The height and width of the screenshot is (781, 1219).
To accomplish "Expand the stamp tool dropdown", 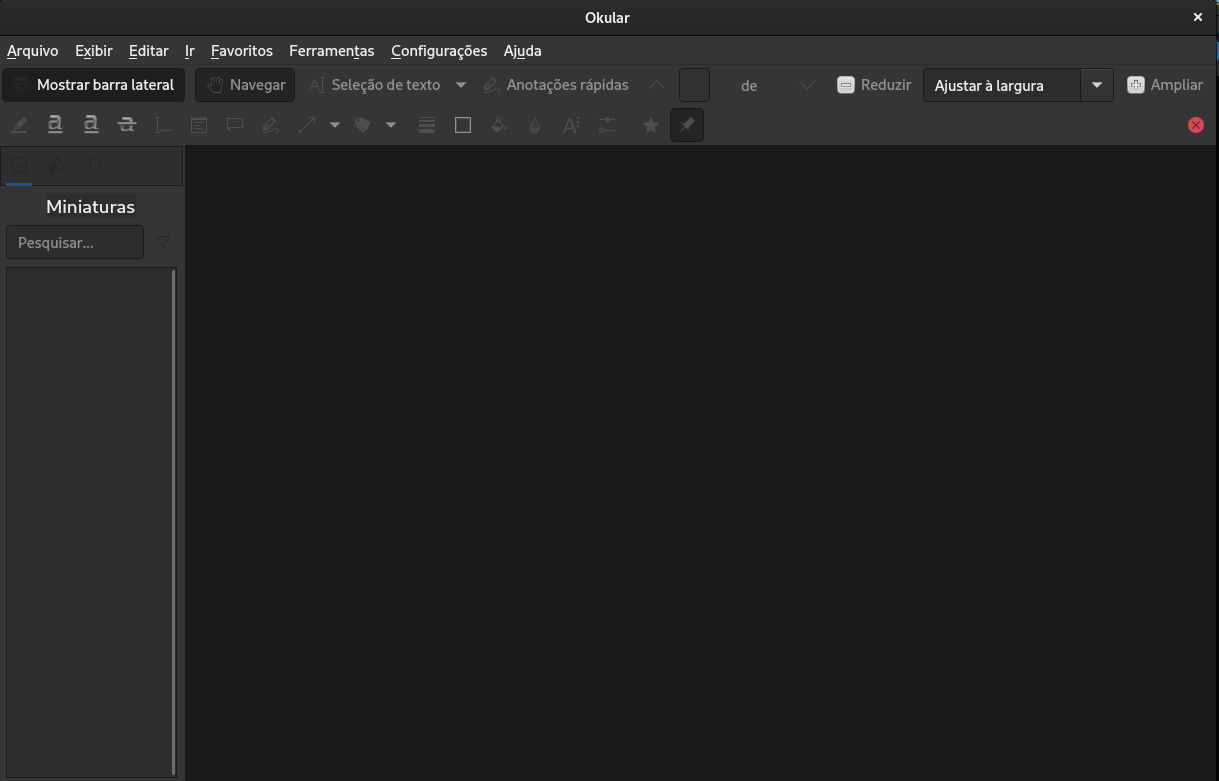I will [391, 125].
